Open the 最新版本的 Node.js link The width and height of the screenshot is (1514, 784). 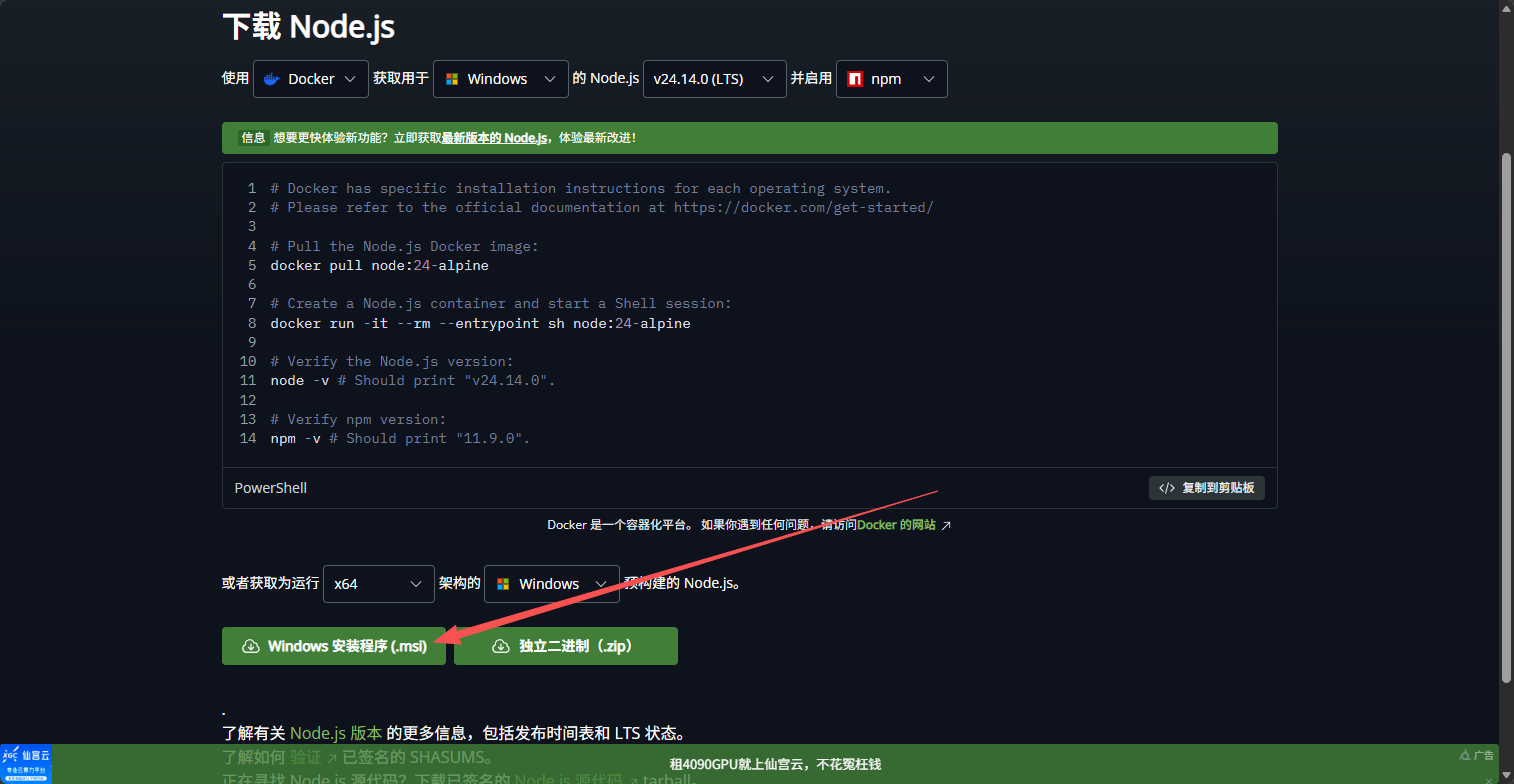coord(494,138)
